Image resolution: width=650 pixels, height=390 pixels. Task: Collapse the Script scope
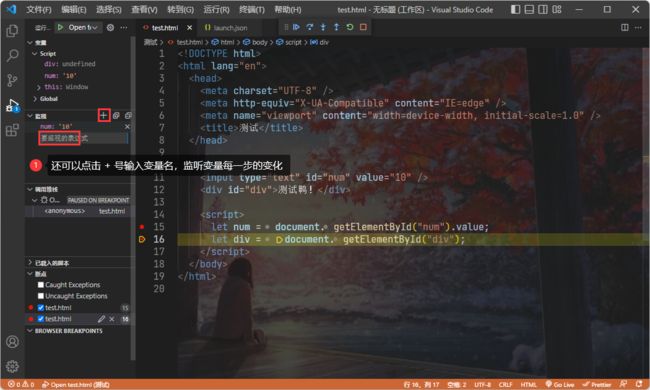point(34,54)
